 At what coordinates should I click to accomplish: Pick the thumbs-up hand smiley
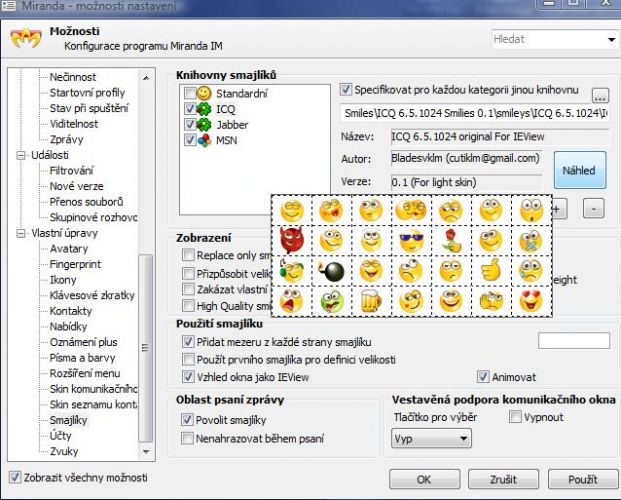[x=491, y=271]
